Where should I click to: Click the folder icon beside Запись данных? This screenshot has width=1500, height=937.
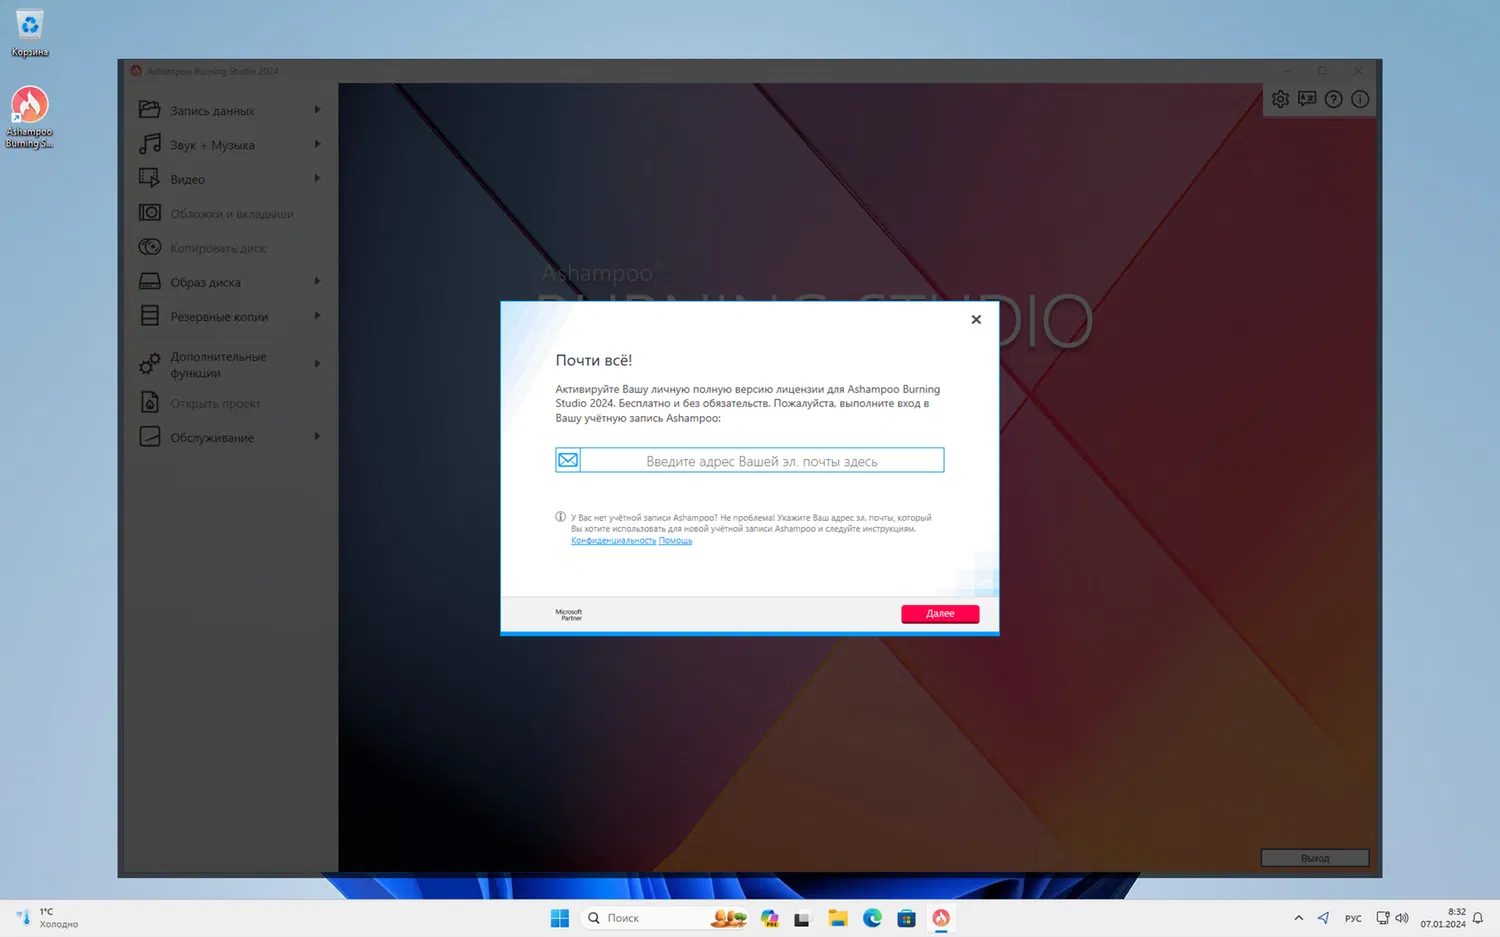tap(149, 110)
